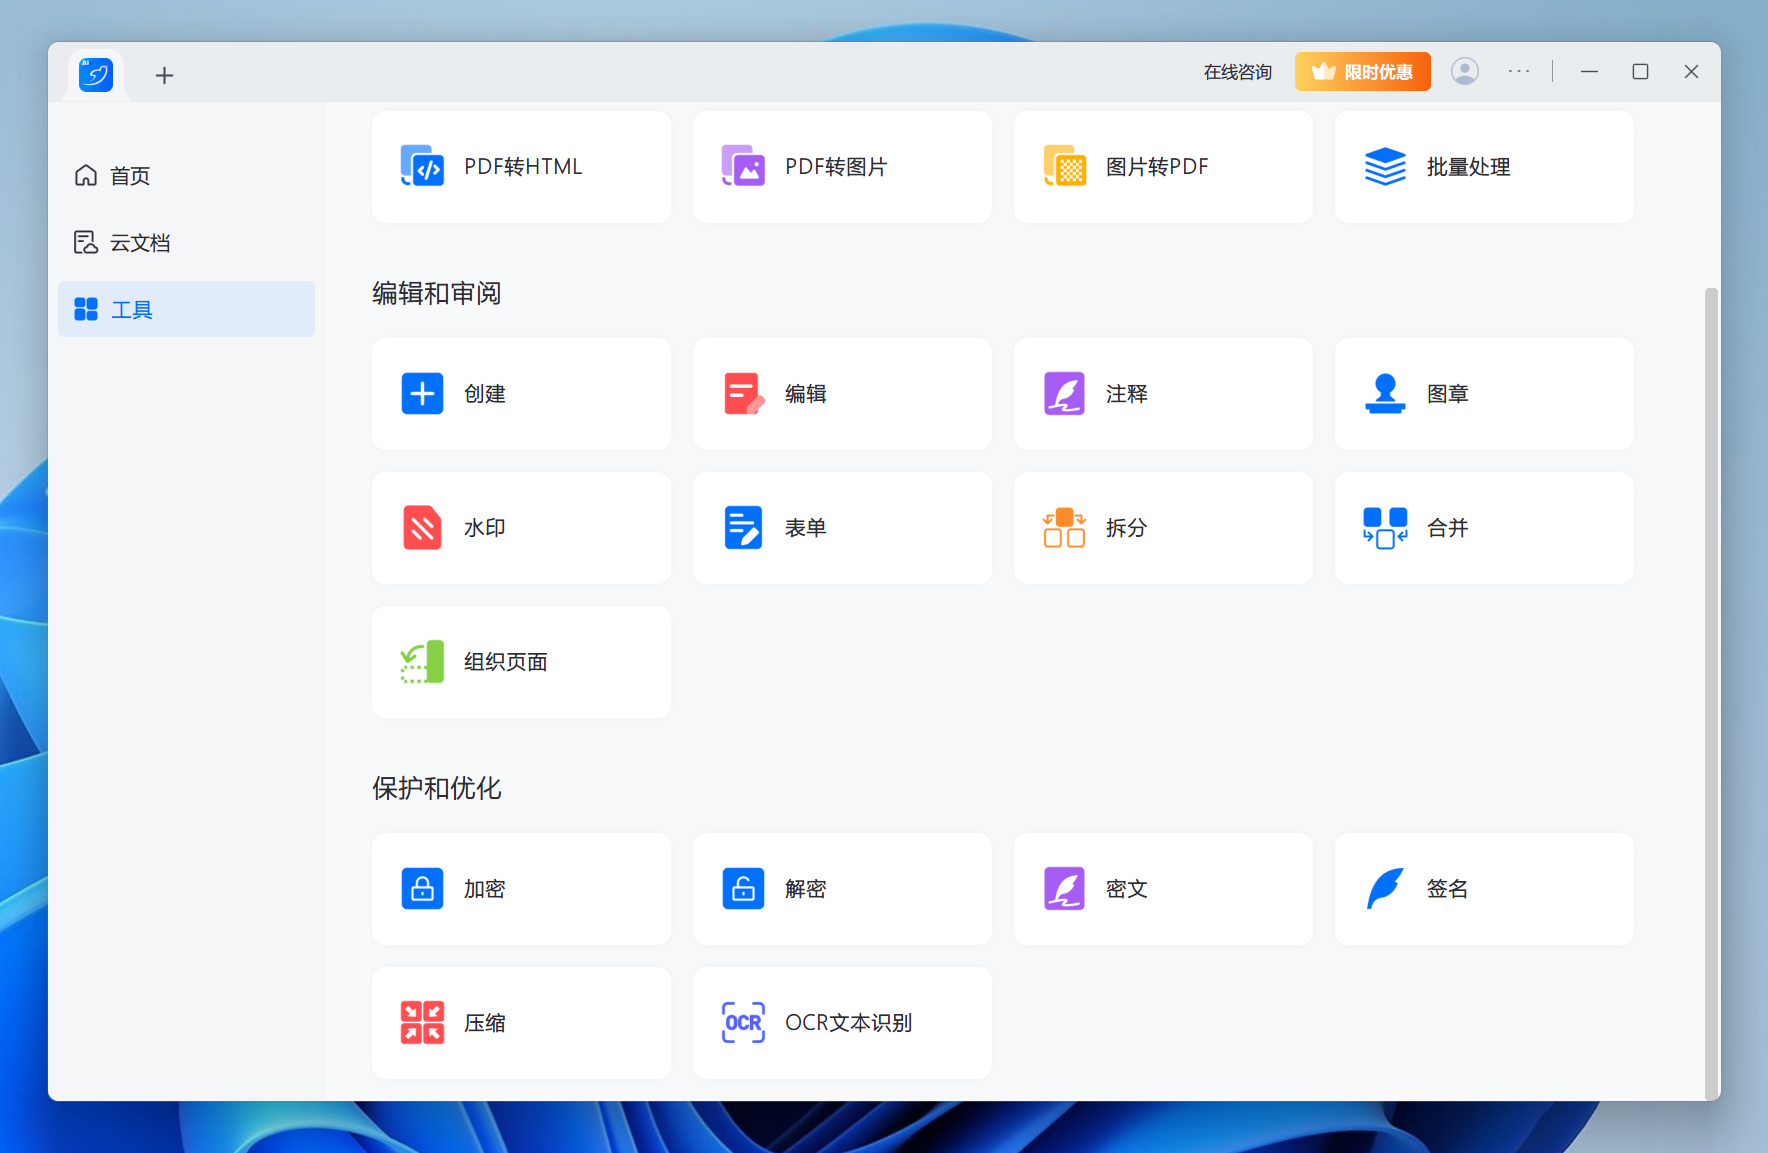
Task: Click the vertical scrollbar thumb
Action: (x=1711, y=692)
